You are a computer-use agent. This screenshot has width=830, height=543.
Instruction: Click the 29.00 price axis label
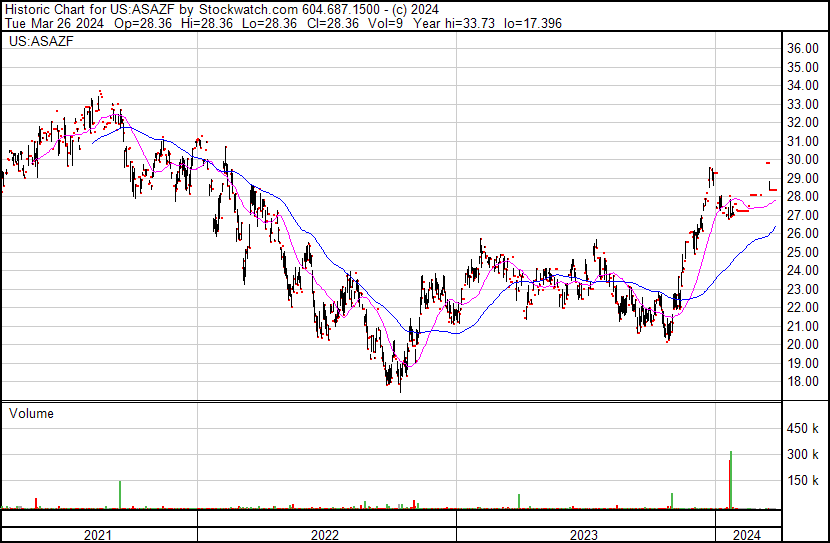pyautogui.click(x=803, y=178)
